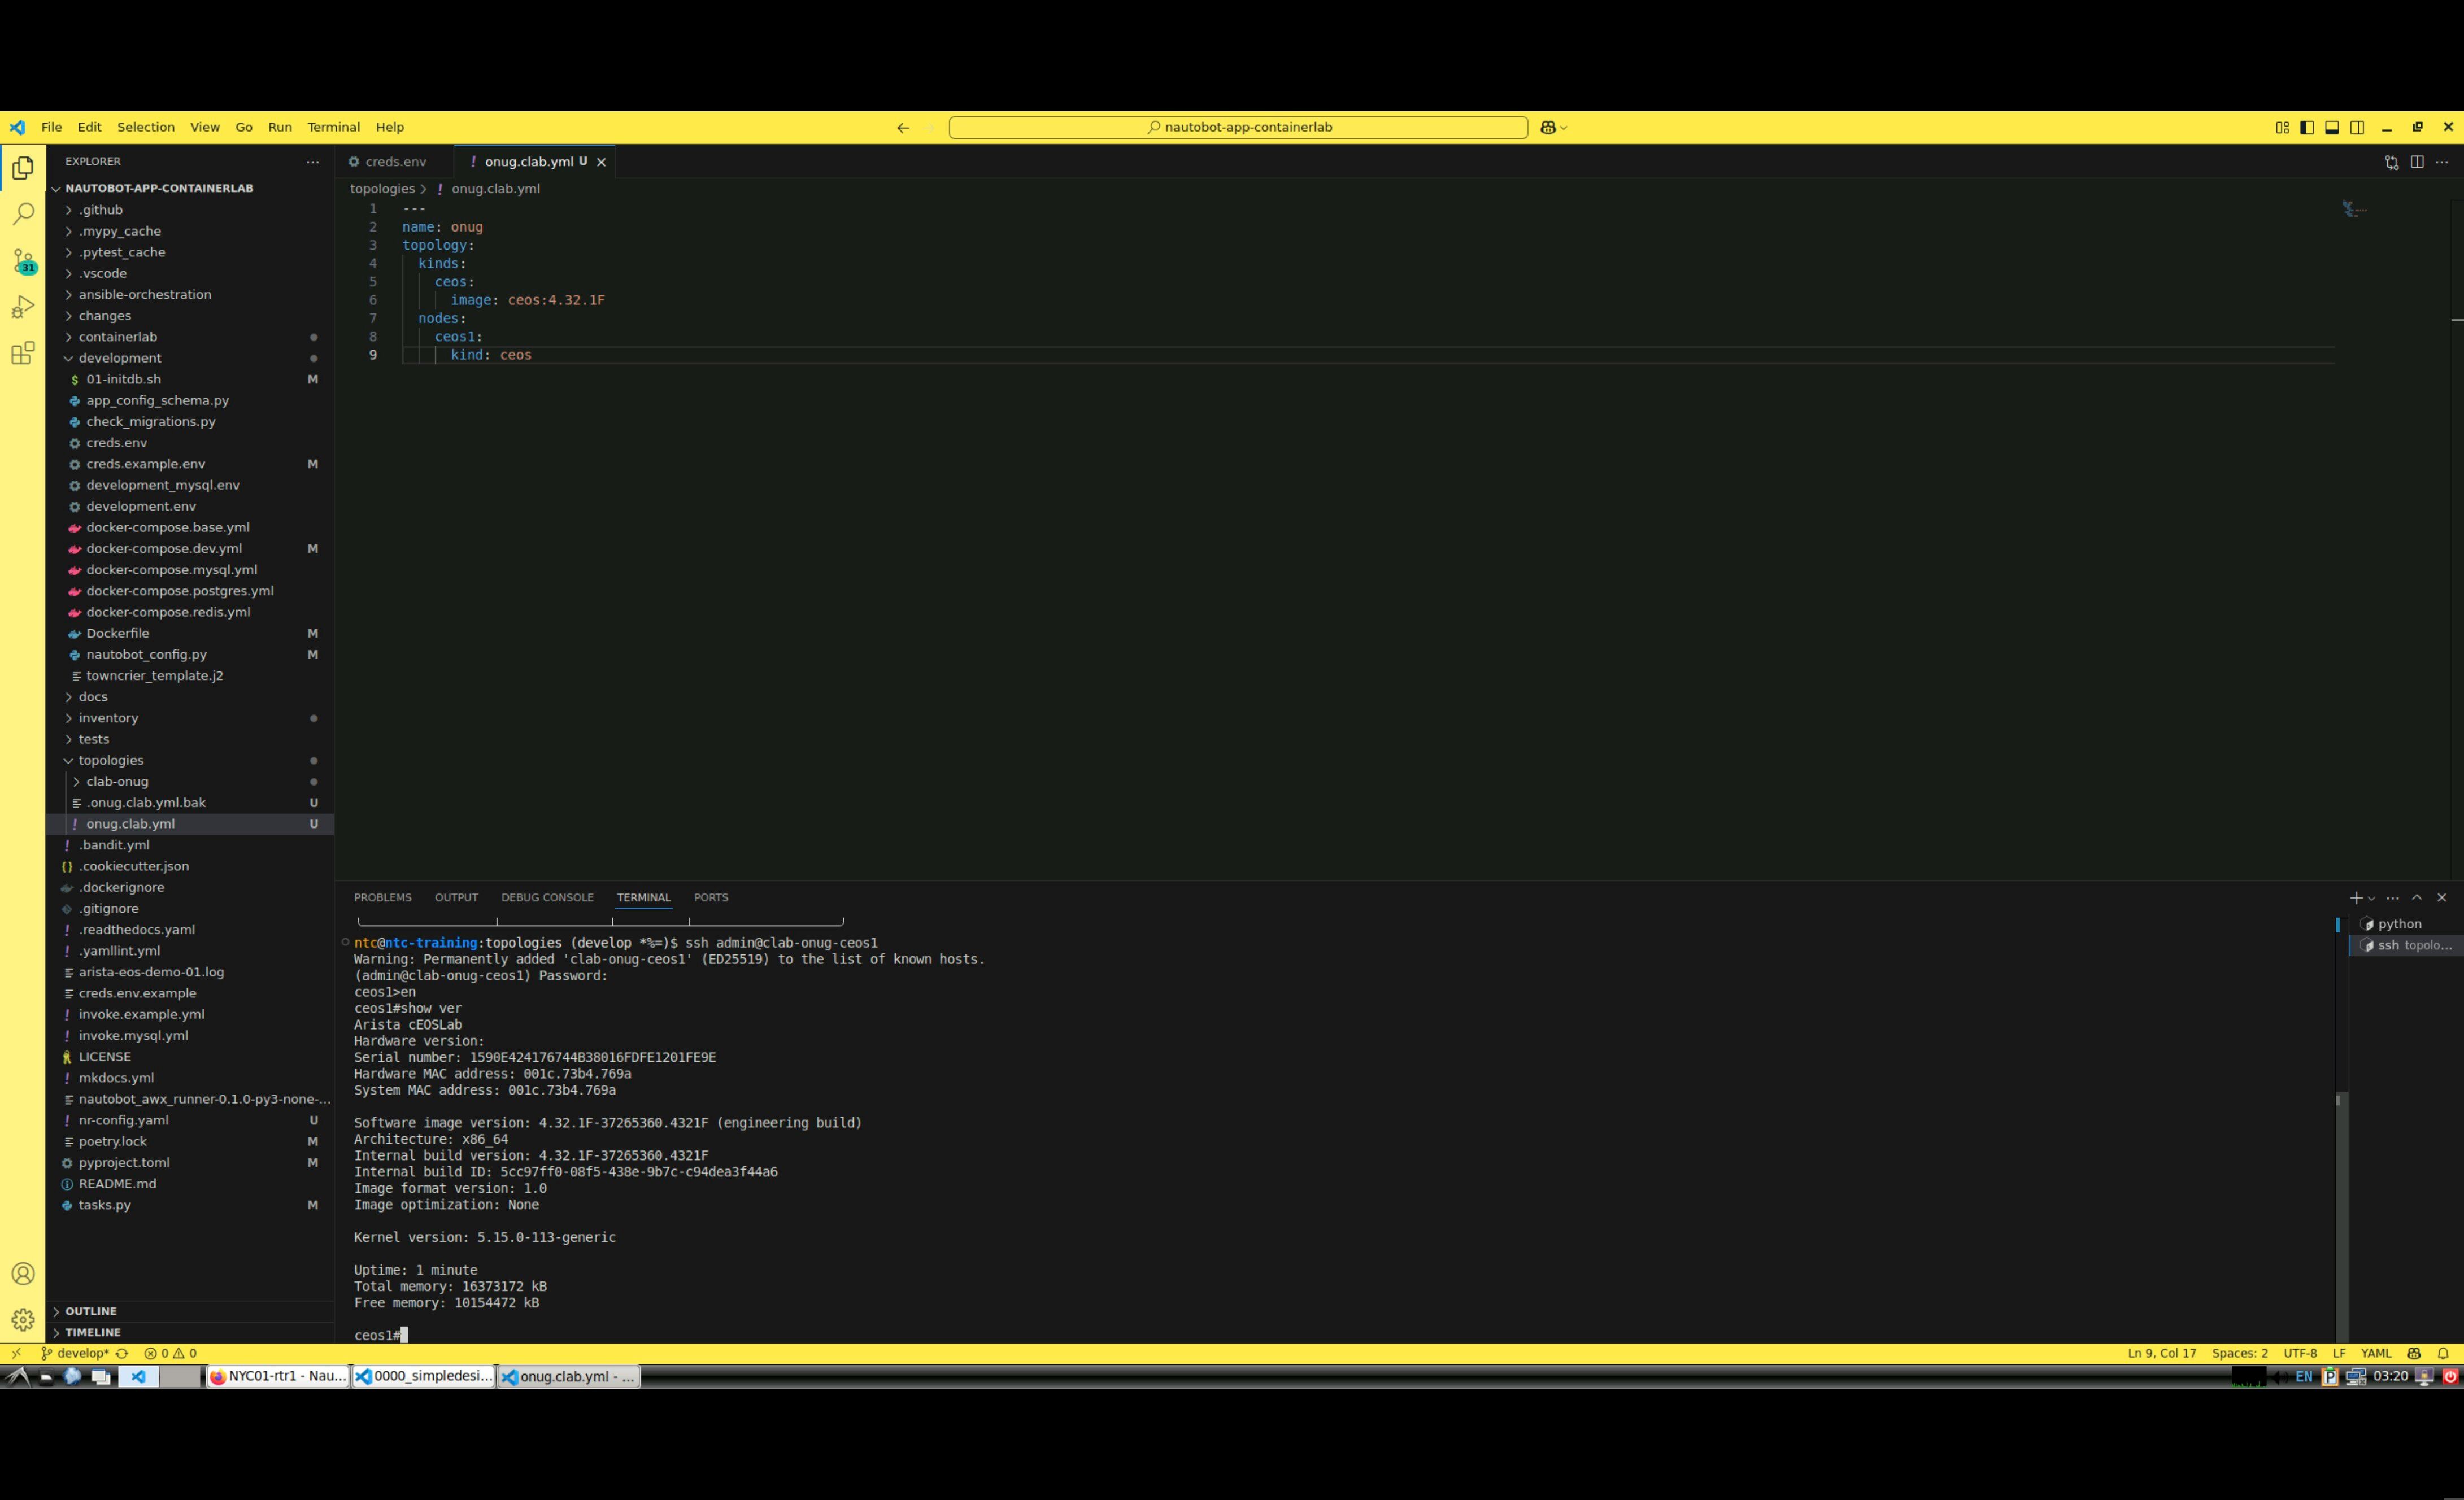2464x1500 pixels.
Task: Click the YAML language mode button
Action: pos(2375,1353)
